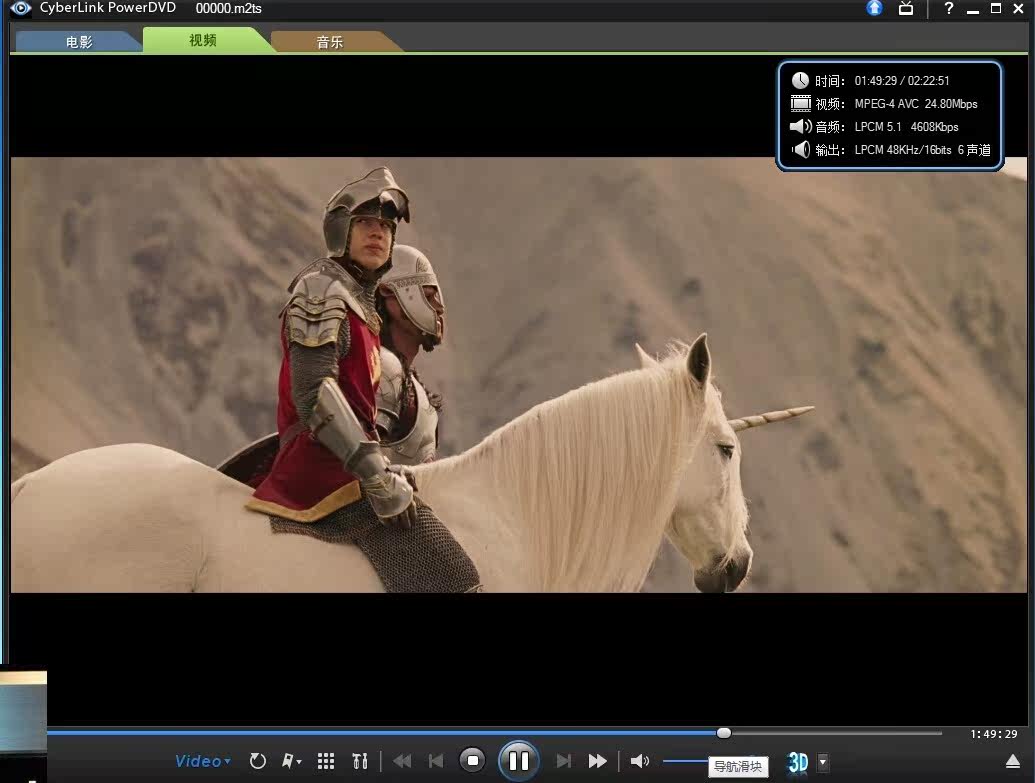Image resolution: width=1035 pixels, height=783 pixels.
Task: Click the repeat playback icon
Action: [257, 761]
